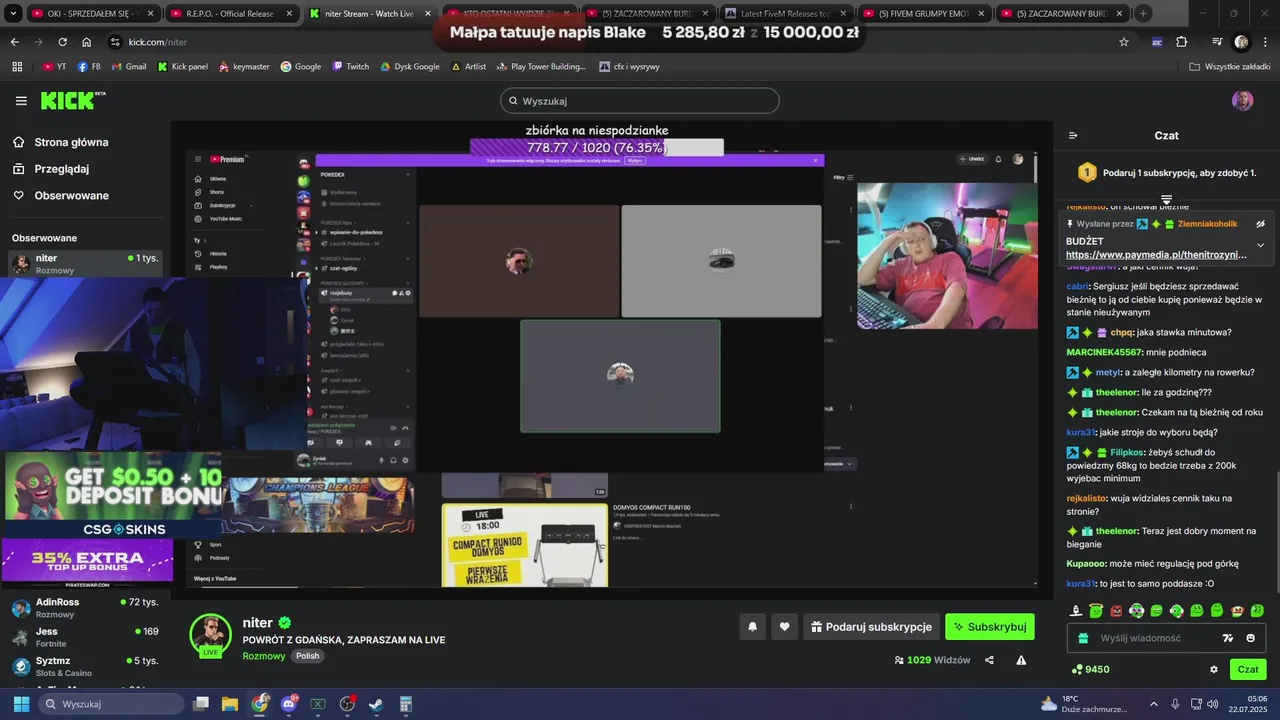Image resolution: width=1280 pixels, height=720 pixels.
Task: Click the Kick logo
Action: tap(72, 100)
